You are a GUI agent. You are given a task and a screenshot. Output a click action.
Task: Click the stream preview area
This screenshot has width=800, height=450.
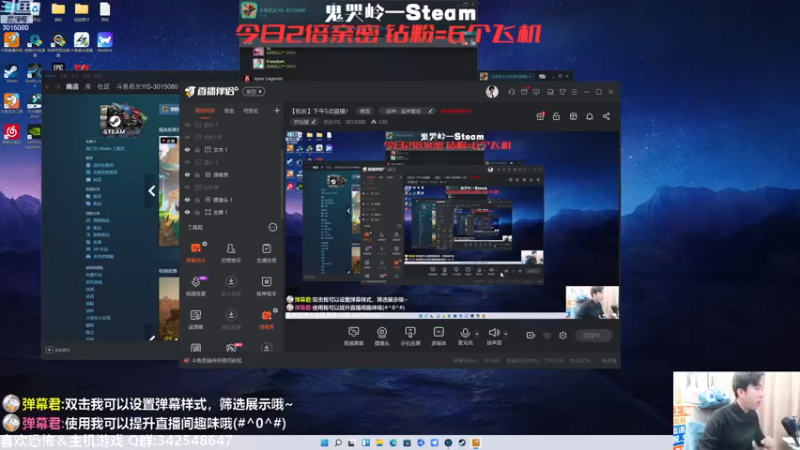click(x=452, y=225)
